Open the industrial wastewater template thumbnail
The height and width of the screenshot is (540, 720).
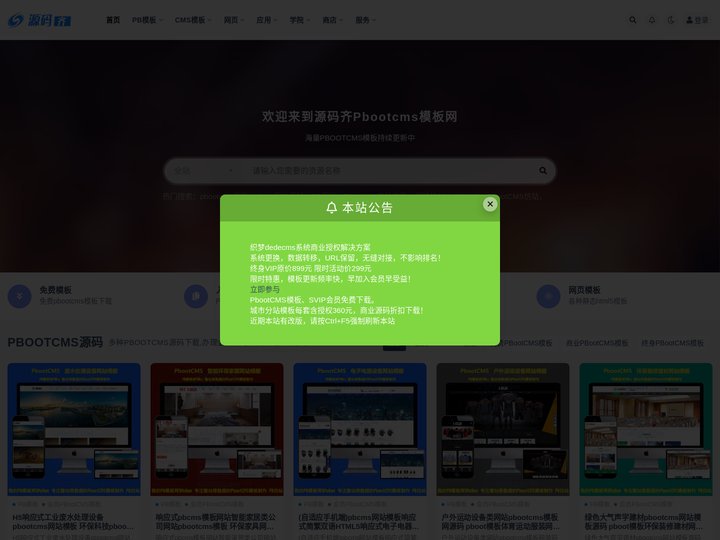click(x=74, y=429)
